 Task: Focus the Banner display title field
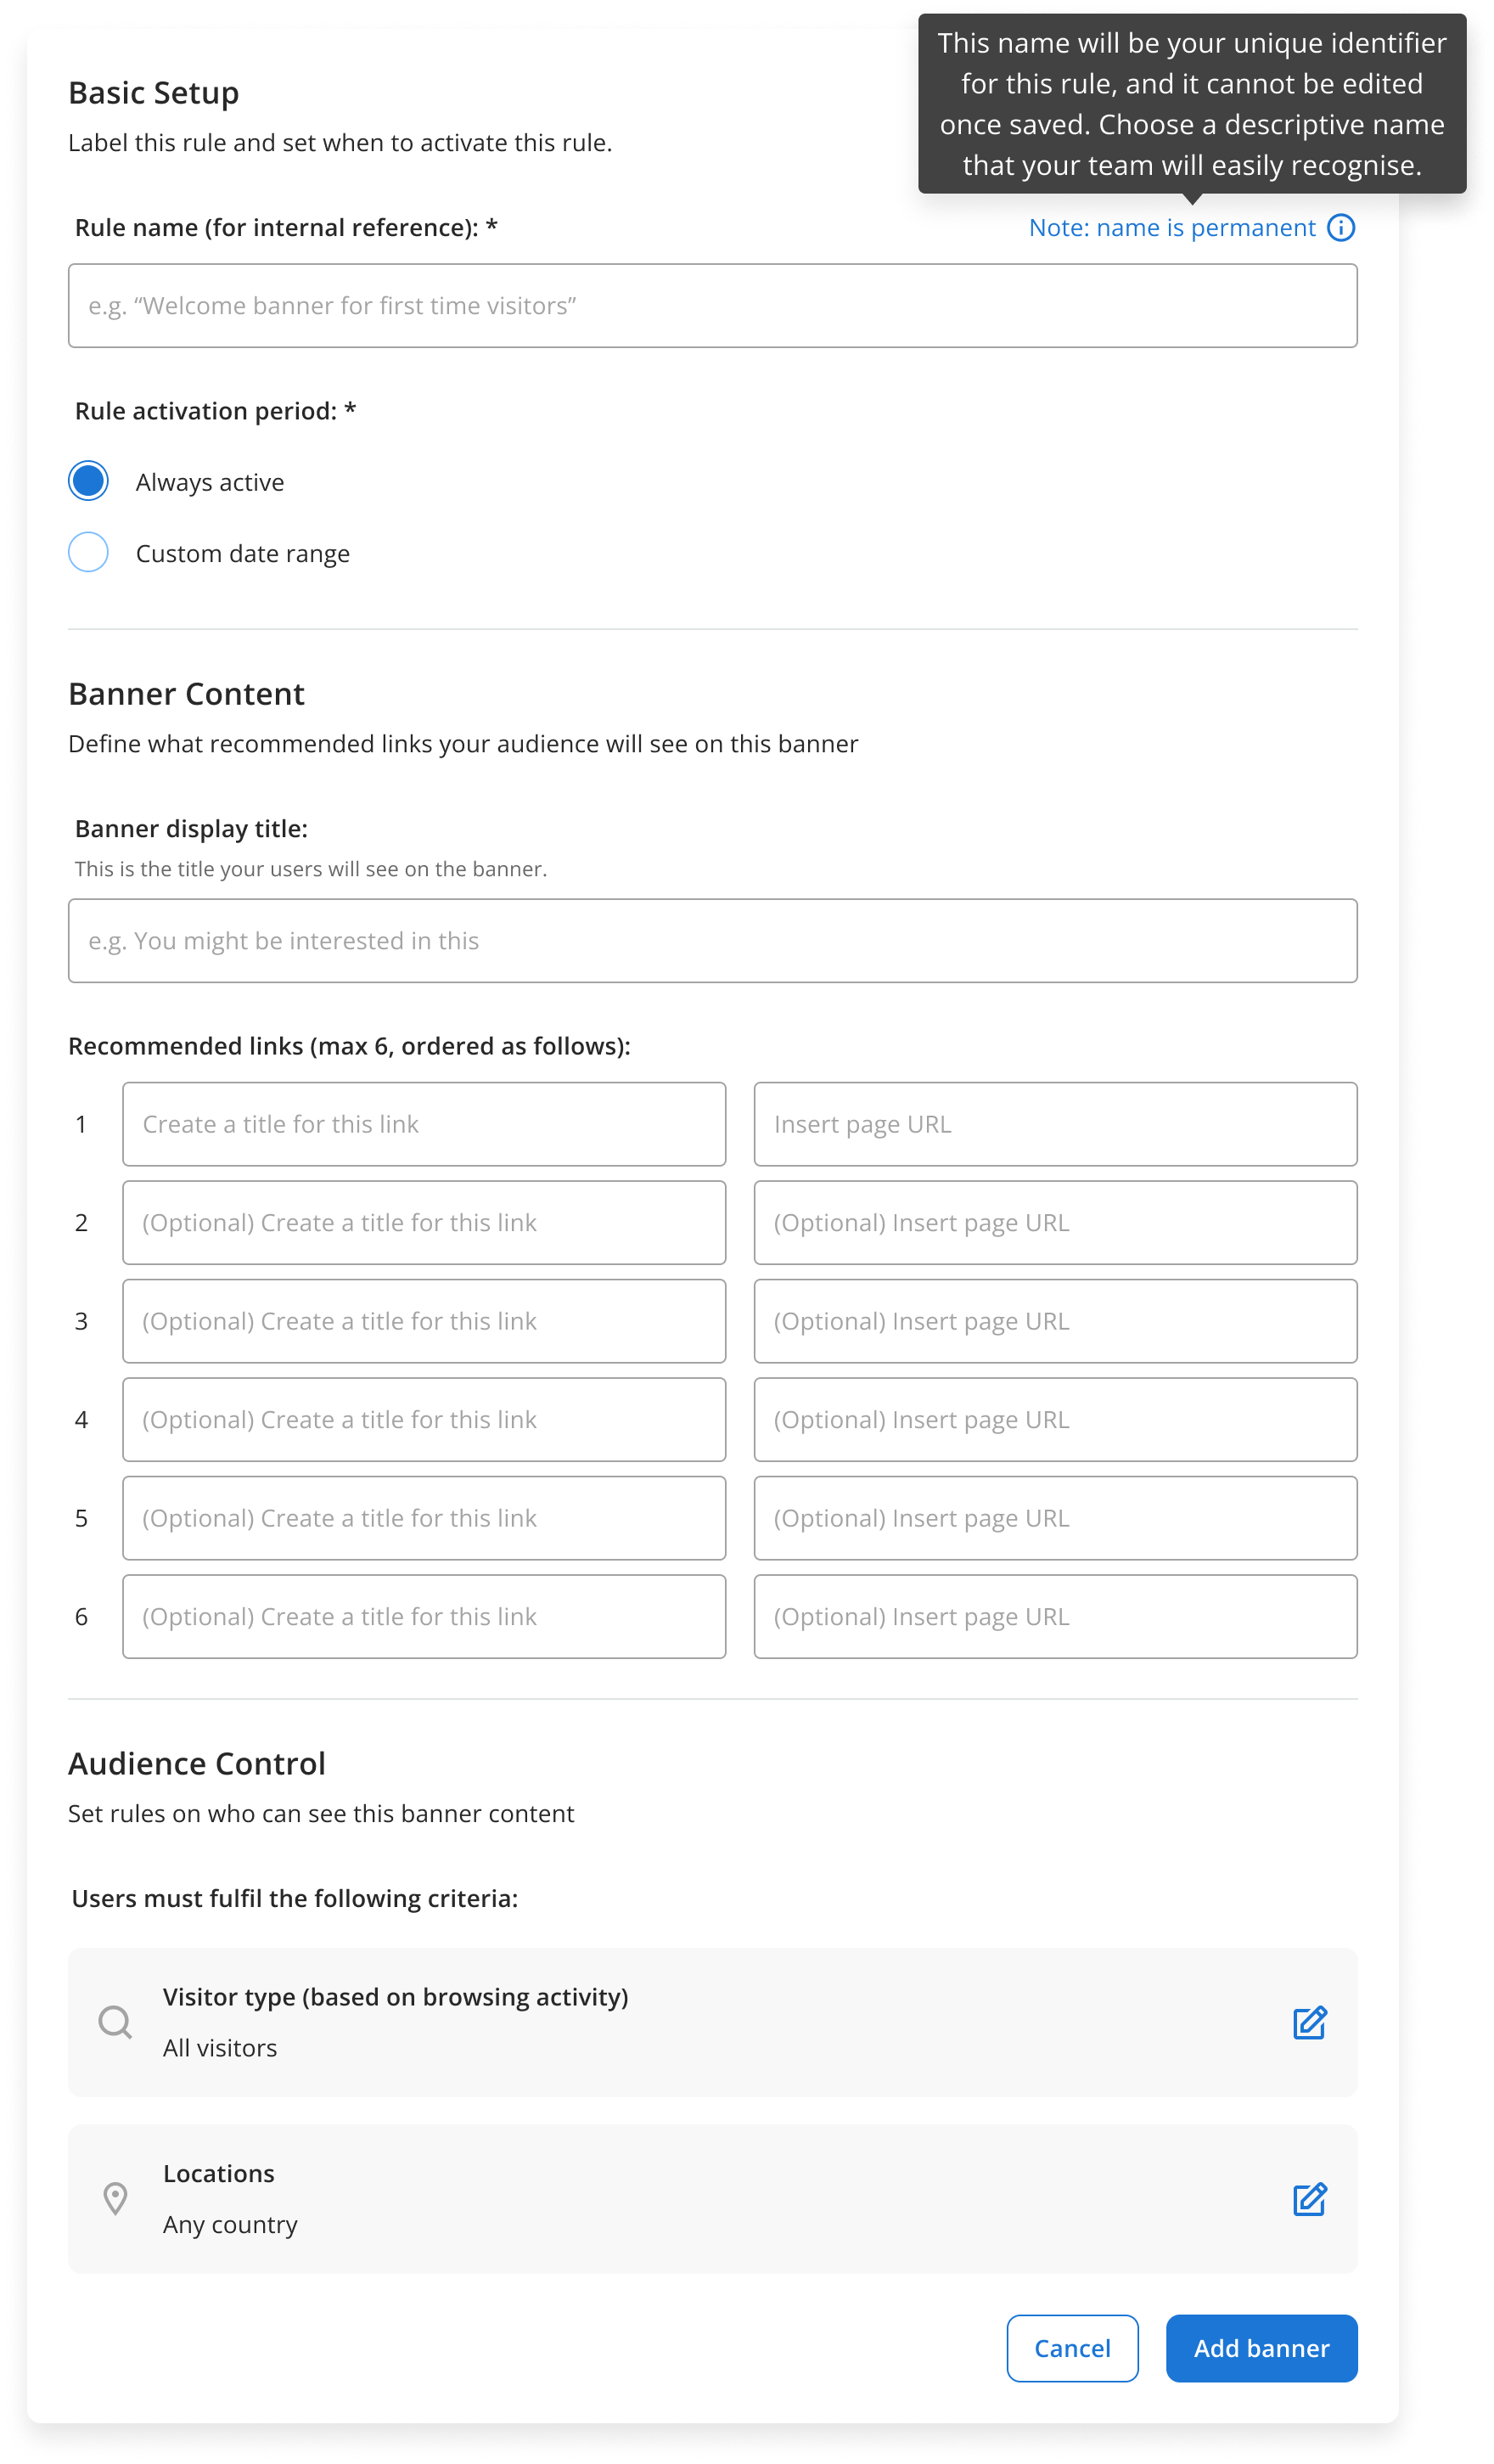point(712,940)
